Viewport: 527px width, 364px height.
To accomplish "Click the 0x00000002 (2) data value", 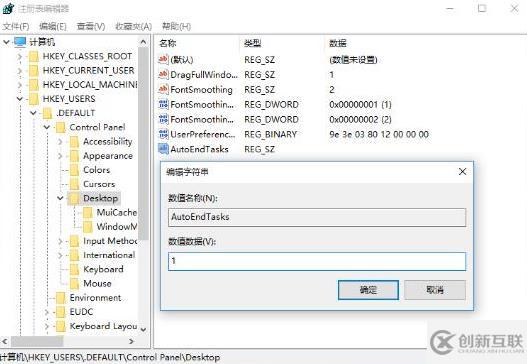I will tap(360, 119).
